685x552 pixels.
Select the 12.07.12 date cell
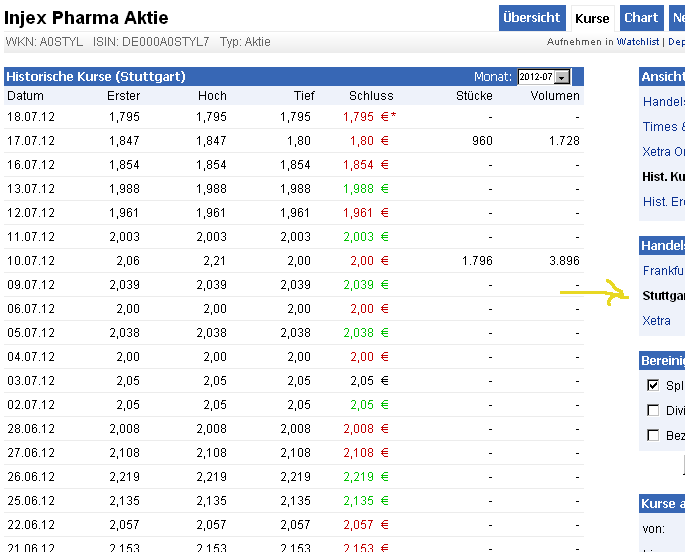tap(31, 213)
